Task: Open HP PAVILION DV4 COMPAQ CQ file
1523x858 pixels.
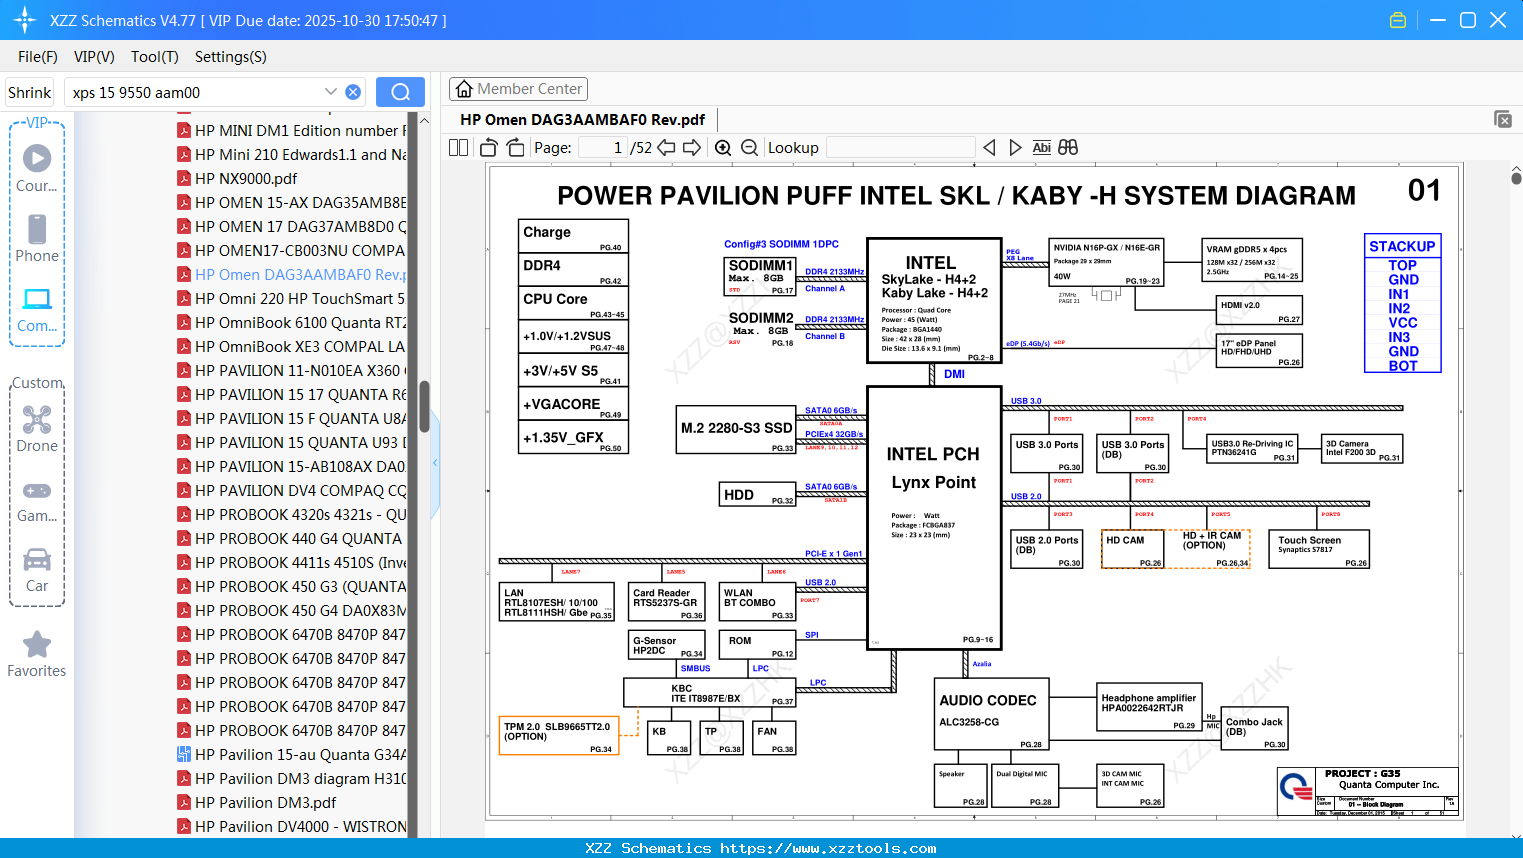Action: 291,490
